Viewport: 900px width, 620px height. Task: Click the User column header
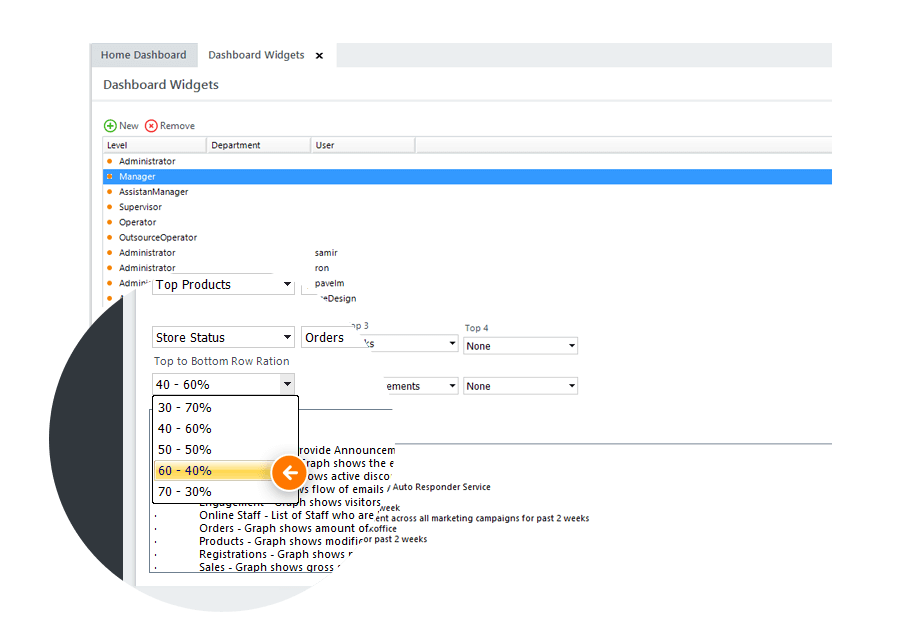pyautogui.click(x=363, y=145)
